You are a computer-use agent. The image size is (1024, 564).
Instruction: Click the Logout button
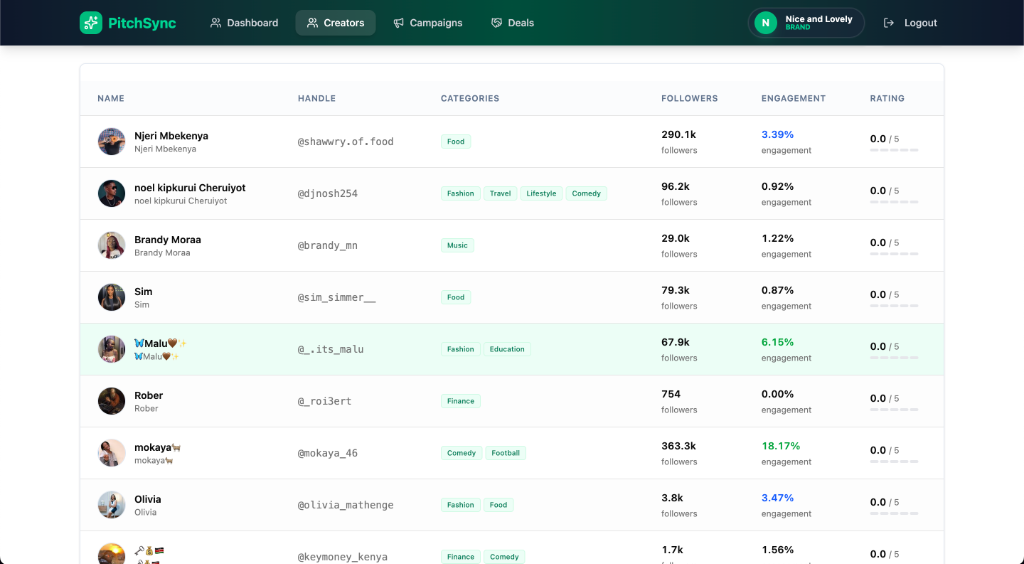(910, 23)
